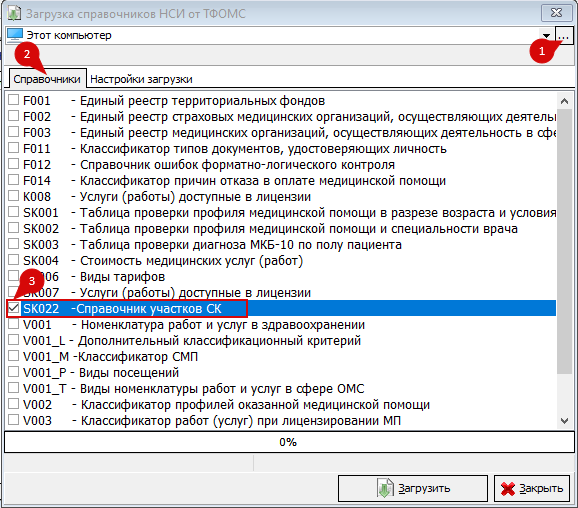Click the scrollbar down arrow in the list
Image resolution: width=578 pixels, height=508 pixels.
tap(564, 421)
